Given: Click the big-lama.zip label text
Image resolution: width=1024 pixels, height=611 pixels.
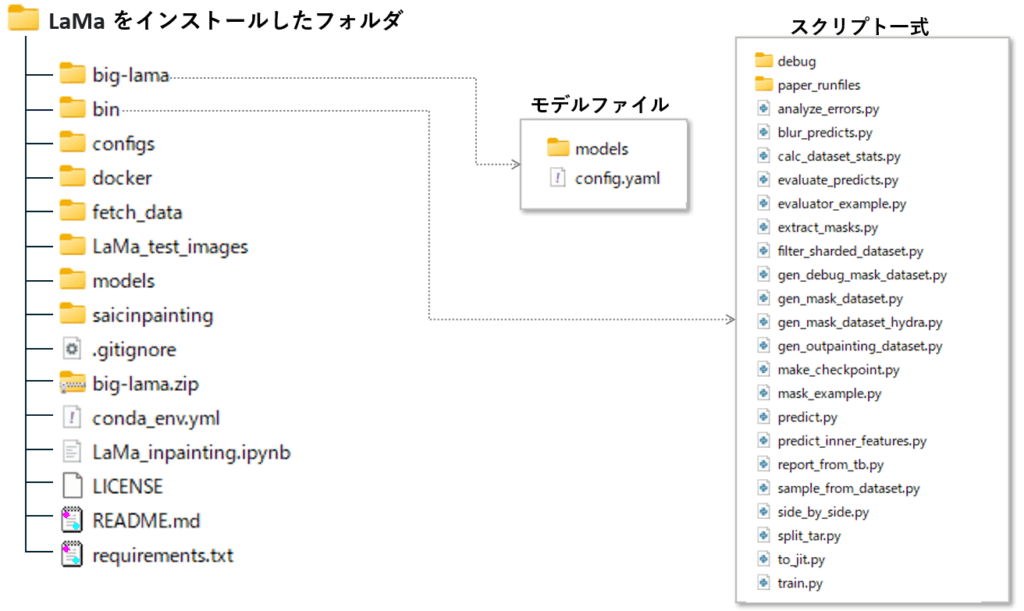Looking at the screenshot, I should (145, 384).
